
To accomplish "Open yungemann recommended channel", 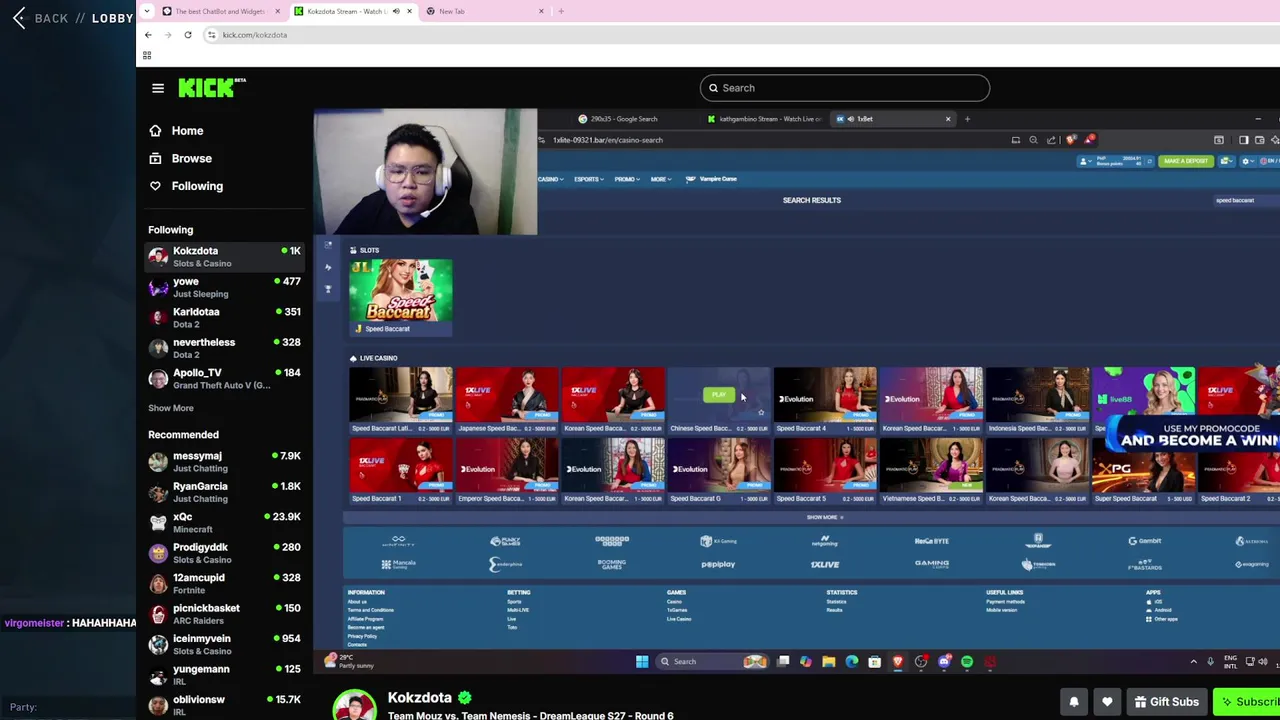I will tap(224, 675).
